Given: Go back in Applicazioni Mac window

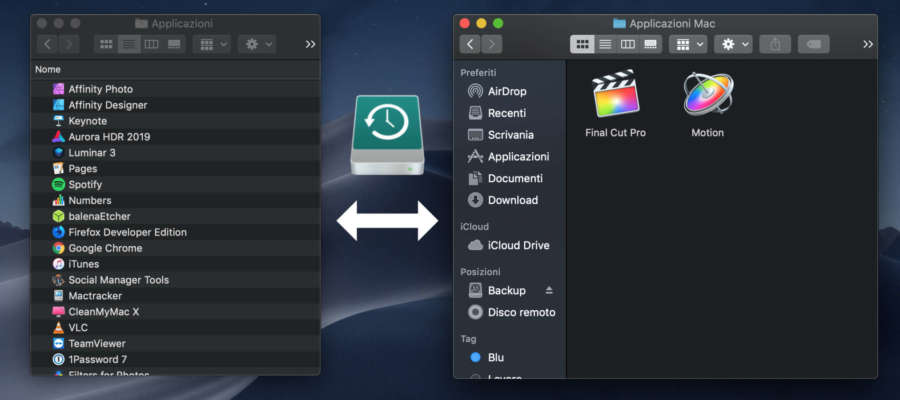Looking at the screenshot, I should [x=470, y=44].
